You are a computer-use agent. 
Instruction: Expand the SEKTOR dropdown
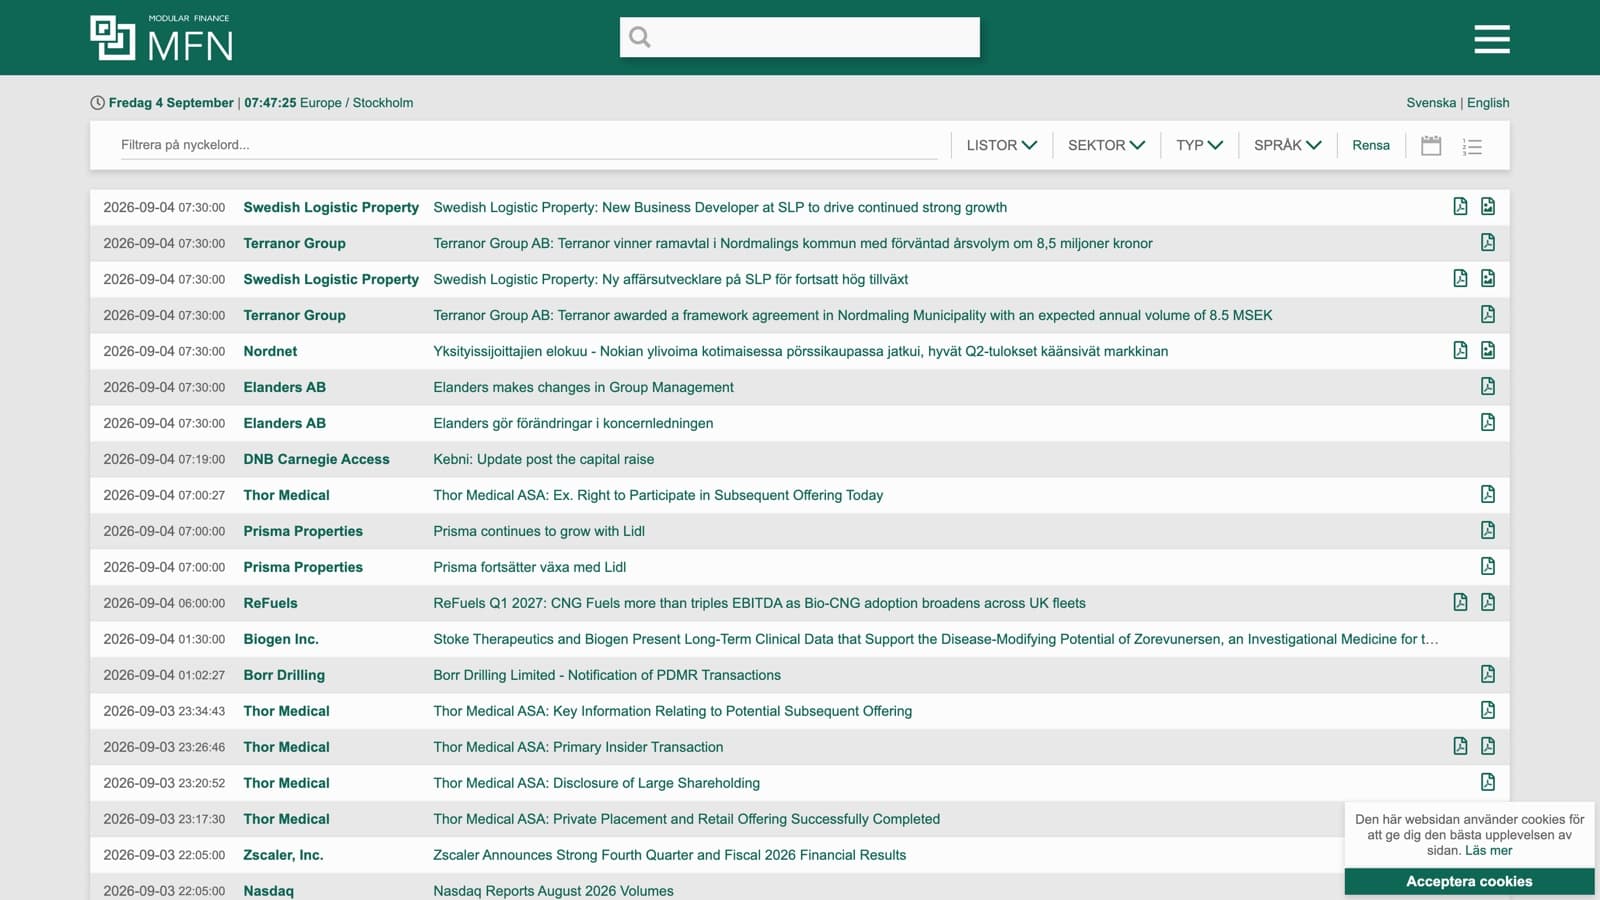[x=1106, y=145]
